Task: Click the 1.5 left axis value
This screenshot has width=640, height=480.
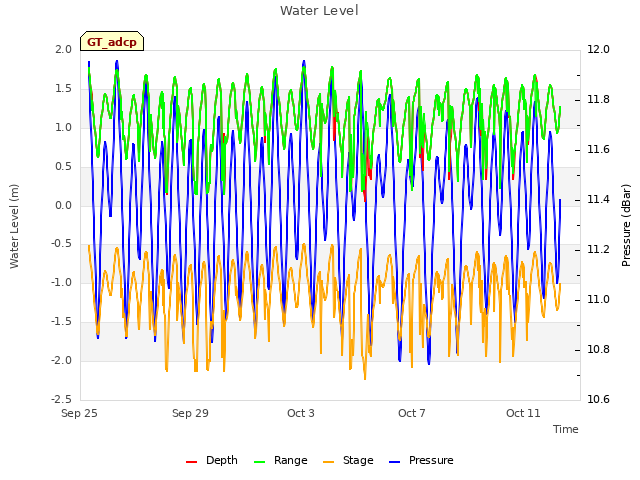Action: 63,89
